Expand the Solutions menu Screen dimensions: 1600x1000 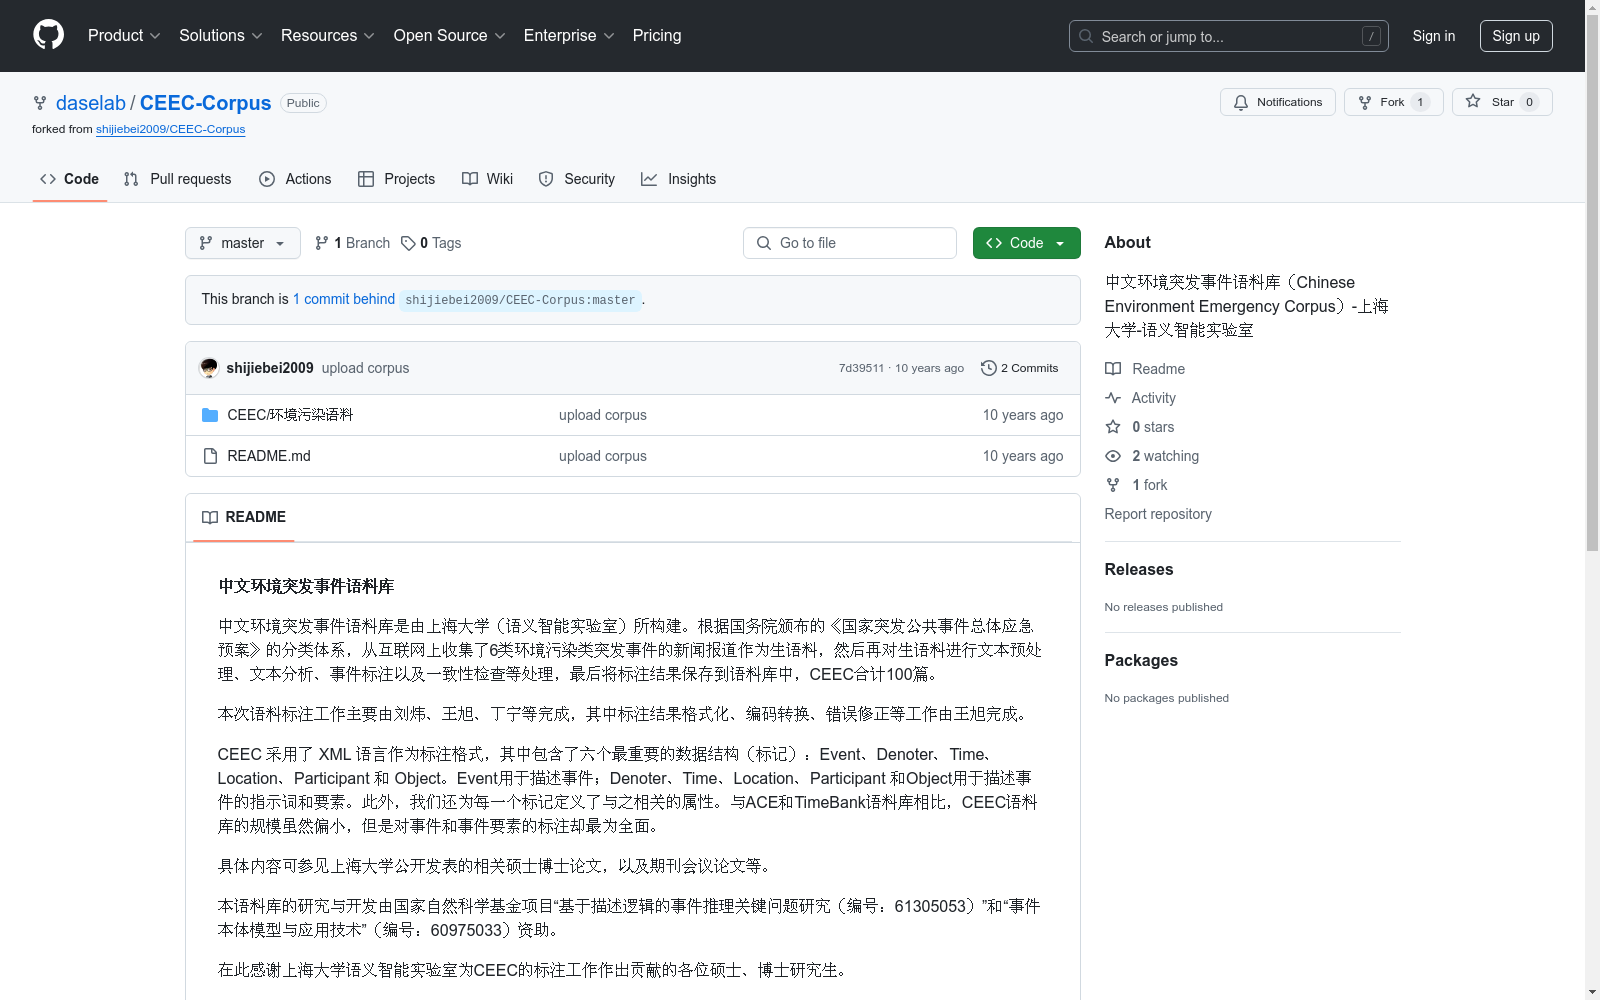pyautogui.click(x=221, y=35)
